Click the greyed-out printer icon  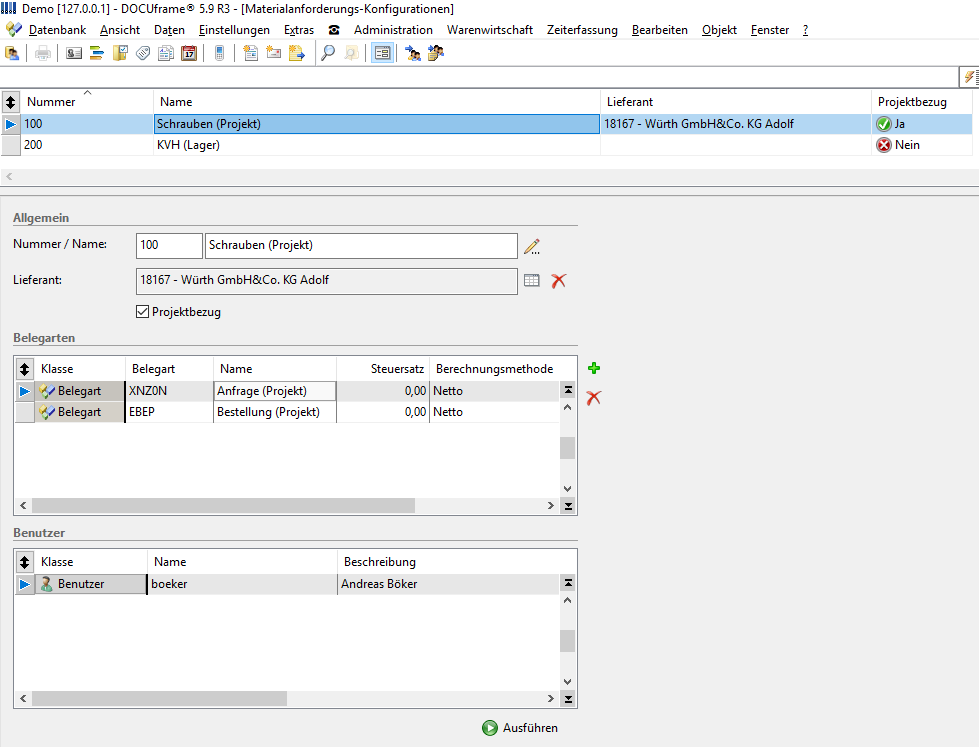42,54
